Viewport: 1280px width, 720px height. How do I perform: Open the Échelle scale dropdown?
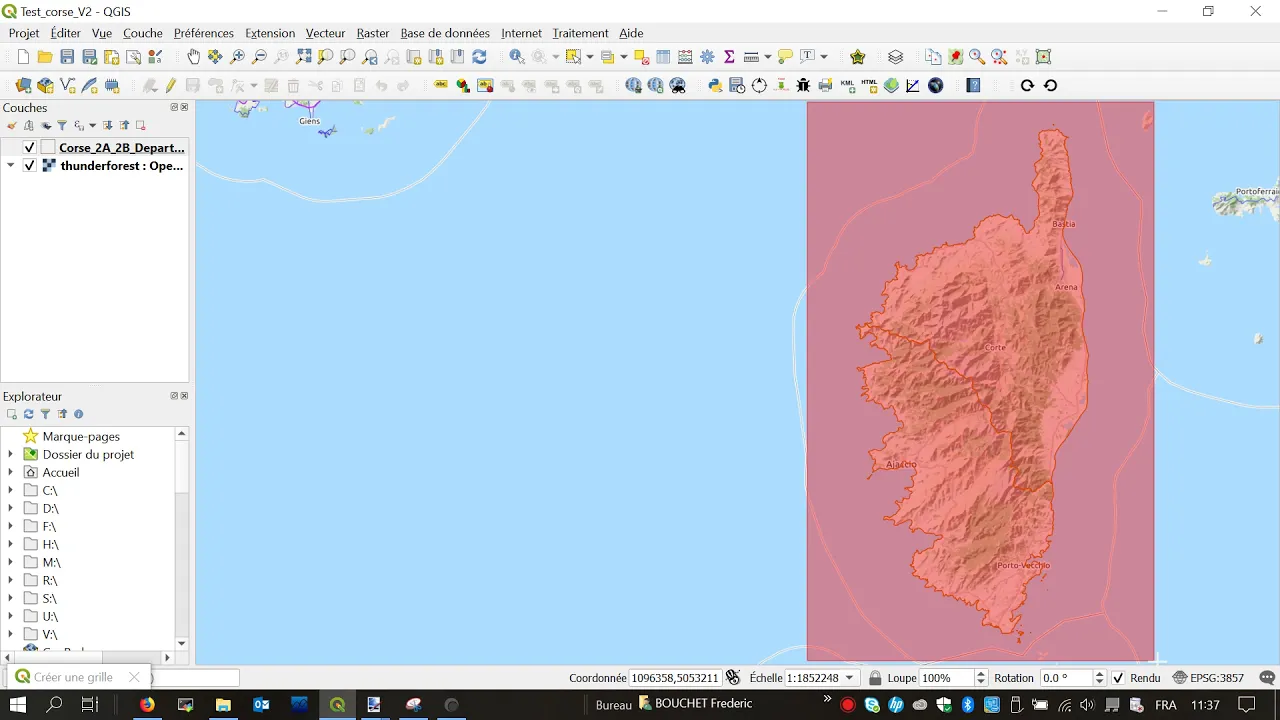click(850, 678)
